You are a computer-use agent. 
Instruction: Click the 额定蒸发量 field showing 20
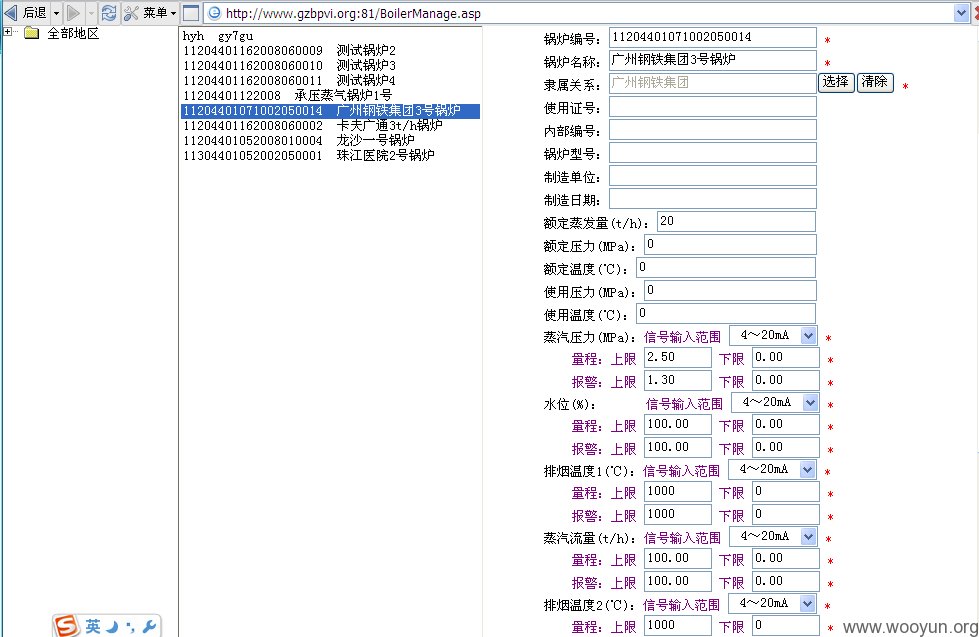tap(736, 222)
